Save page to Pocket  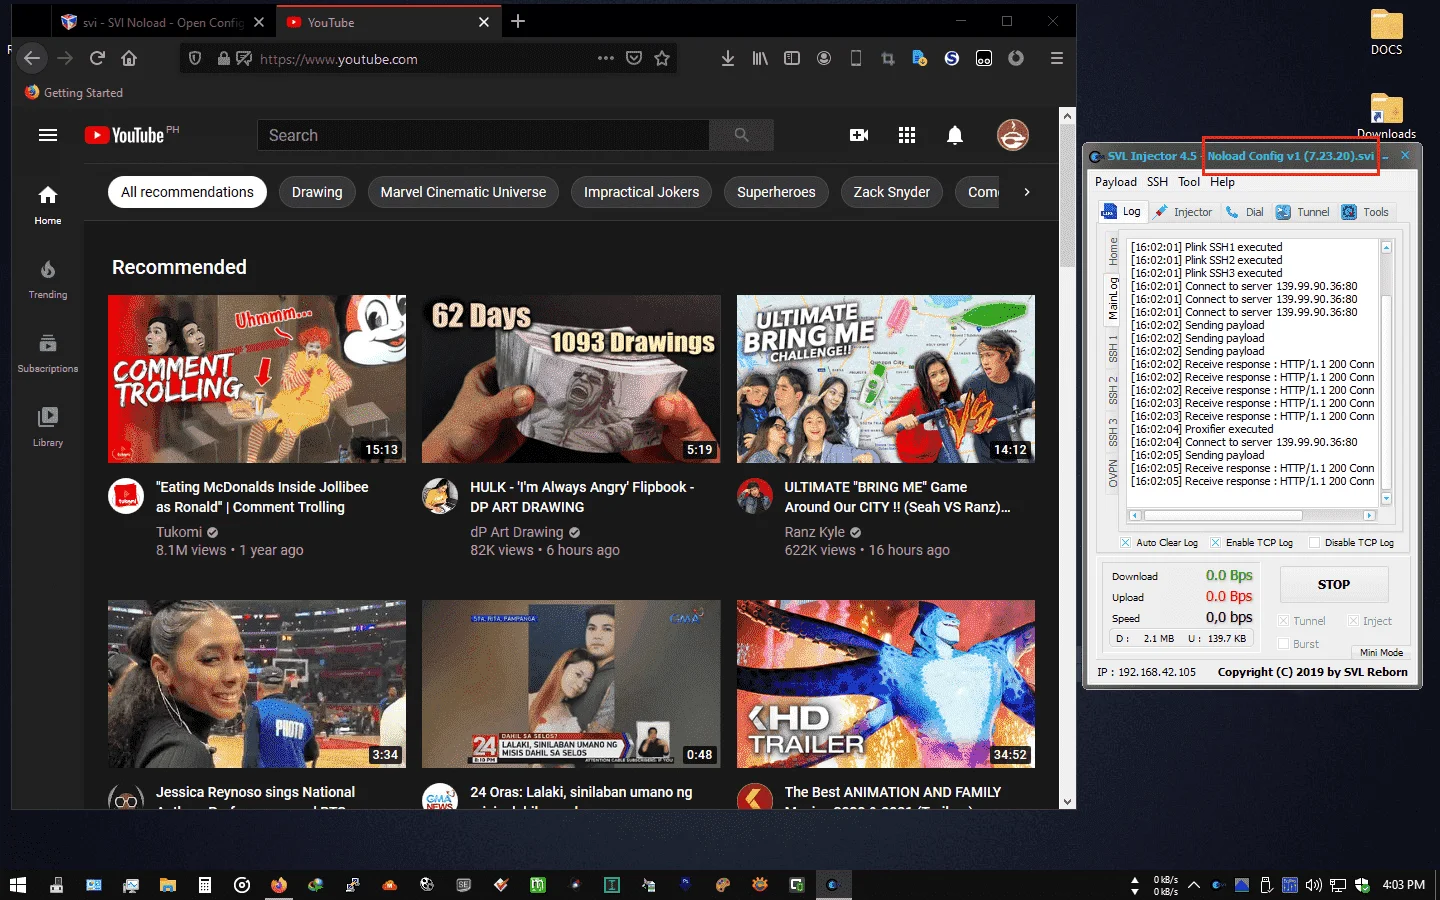[634, 58]
